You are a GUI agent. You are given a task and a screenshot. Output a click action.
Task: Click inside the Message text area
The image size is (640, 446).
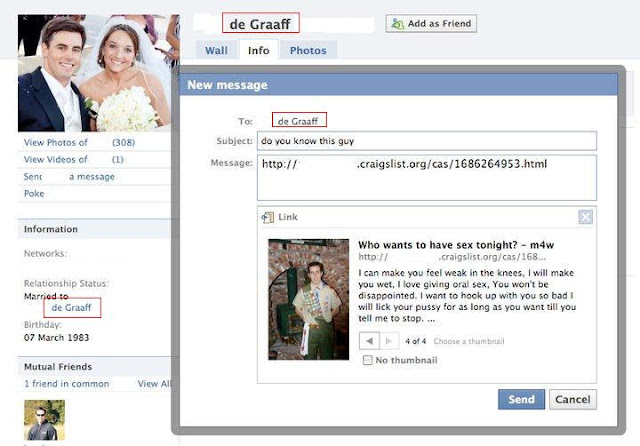[x=427, y=178]
